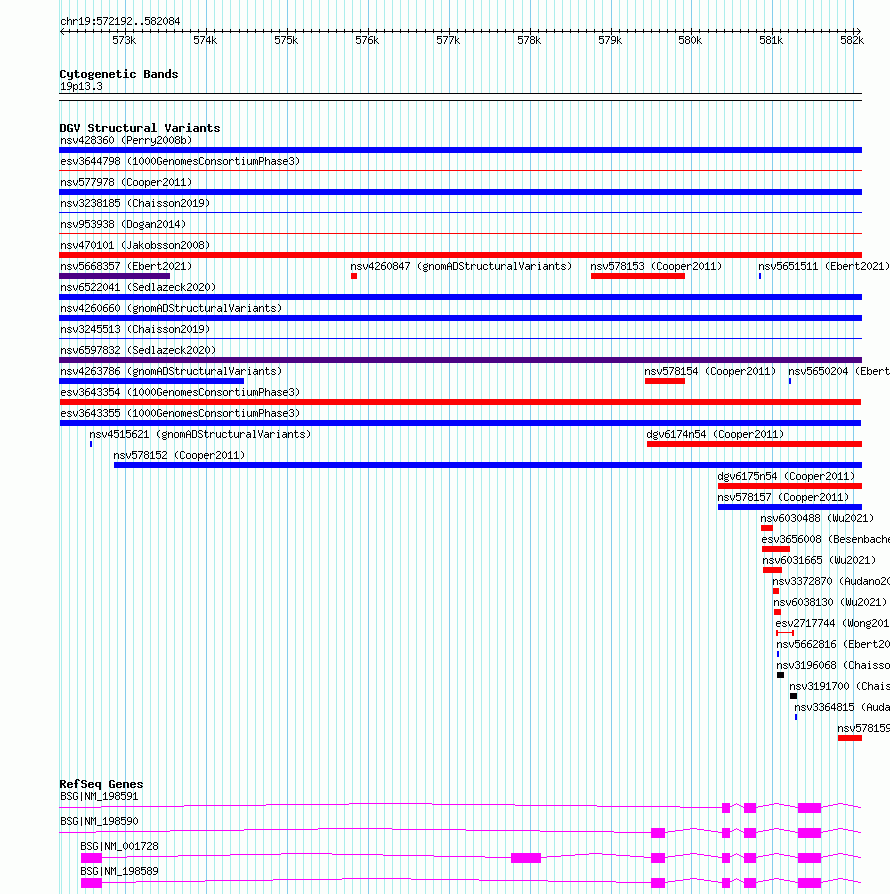Click the chr19:572192..582084 coordinate label

pos(120,22)
